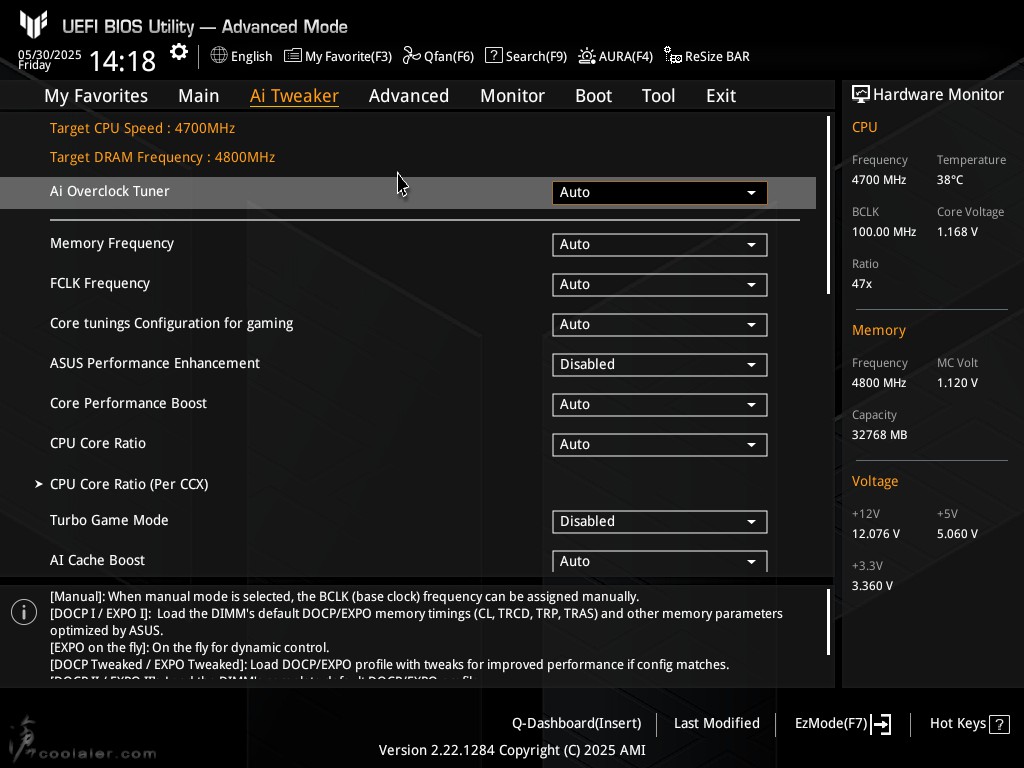Viewport: 1024px width, 768px height.
Task: Click the Version 2.22.1284 copyright text
Action: (512, 750)
